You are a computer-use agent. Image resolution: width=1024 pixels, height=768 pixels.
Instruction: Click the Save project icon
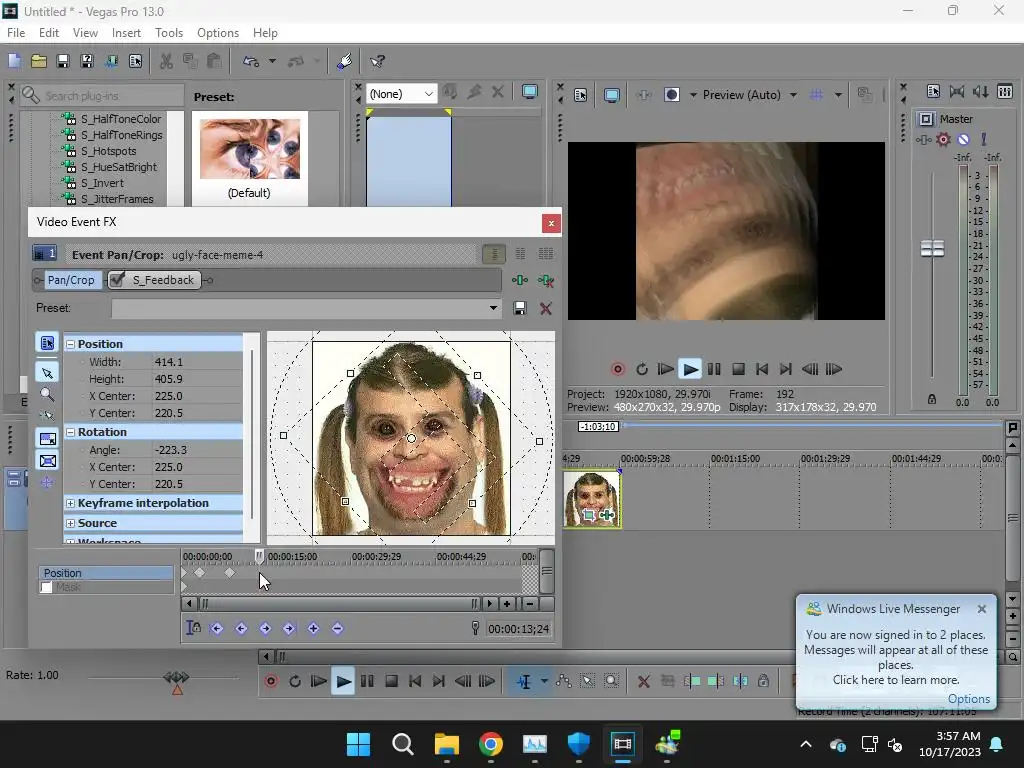(63, 61)
